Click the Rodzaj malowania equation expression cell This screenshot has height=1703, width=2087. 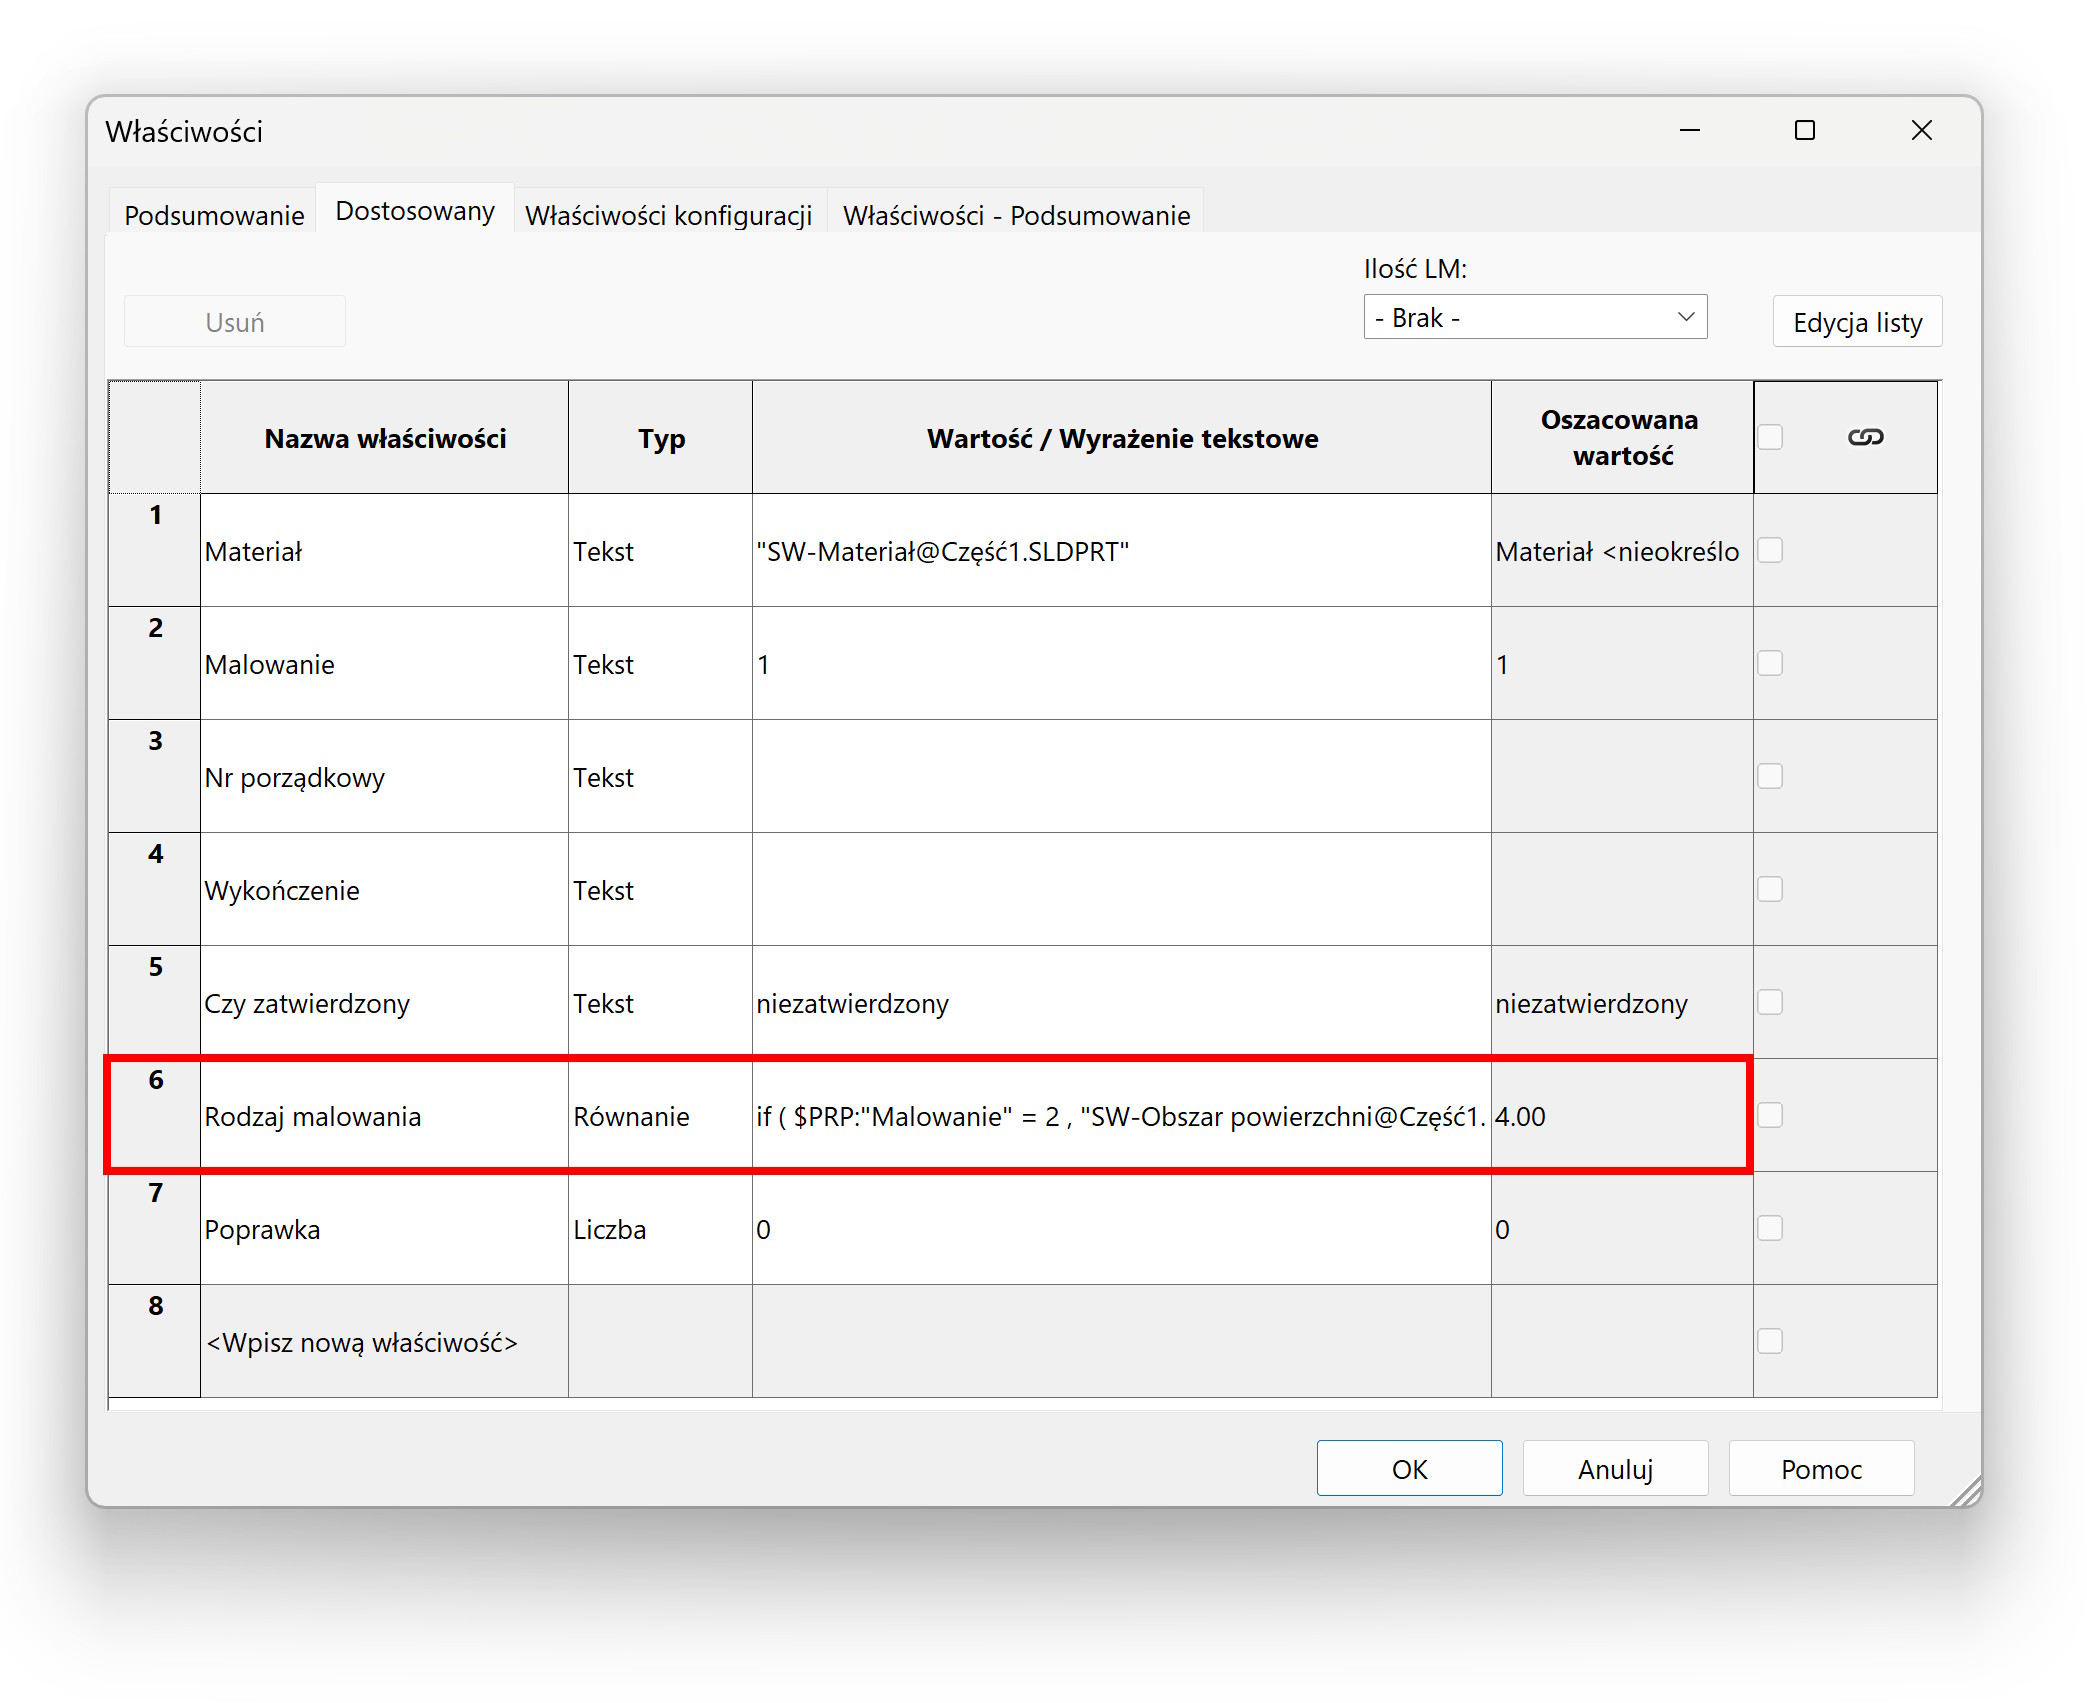[1120, 1116]
